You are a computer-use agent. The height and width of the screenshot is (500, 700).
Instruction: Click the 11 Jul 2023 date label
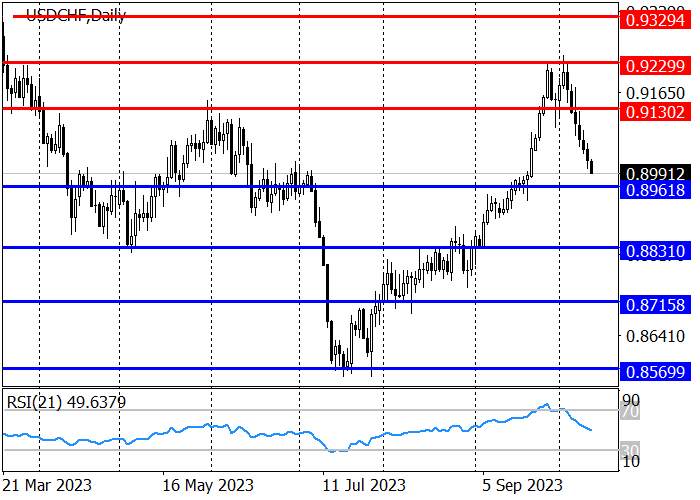click(364, 485)
